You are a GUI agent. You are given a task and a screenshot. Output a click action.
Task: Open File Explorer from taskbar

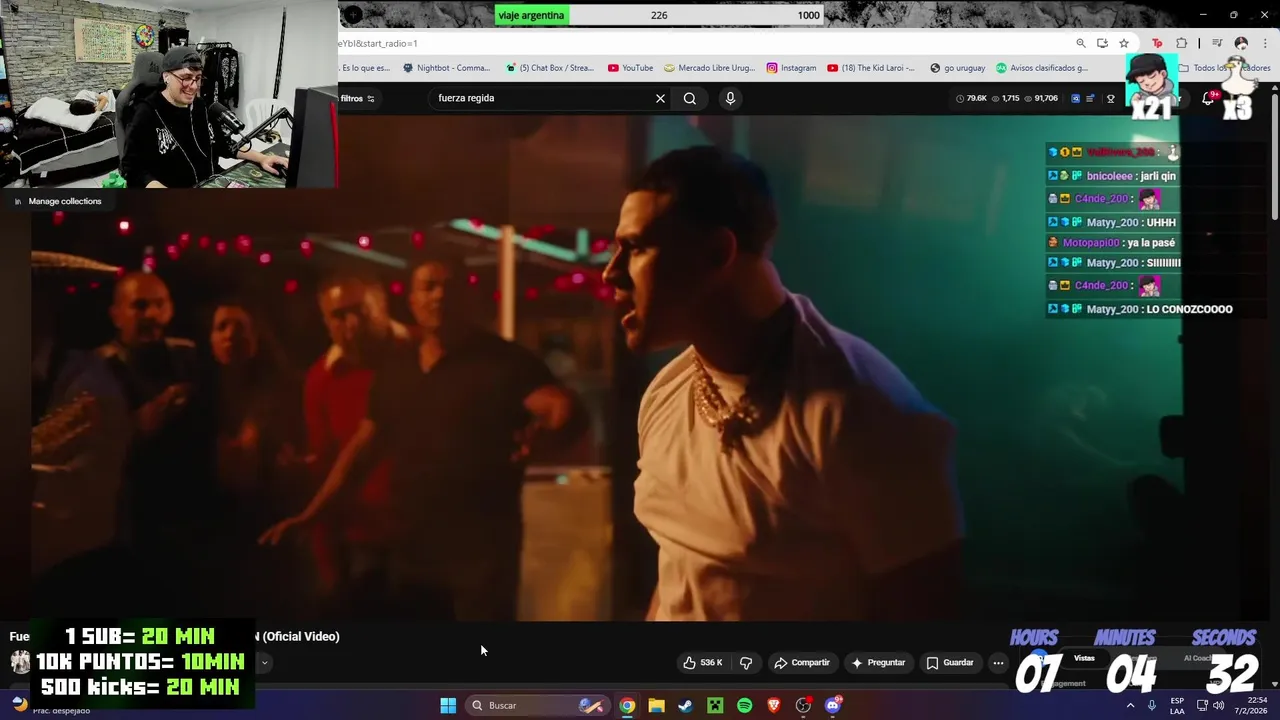tap(656, 705)
